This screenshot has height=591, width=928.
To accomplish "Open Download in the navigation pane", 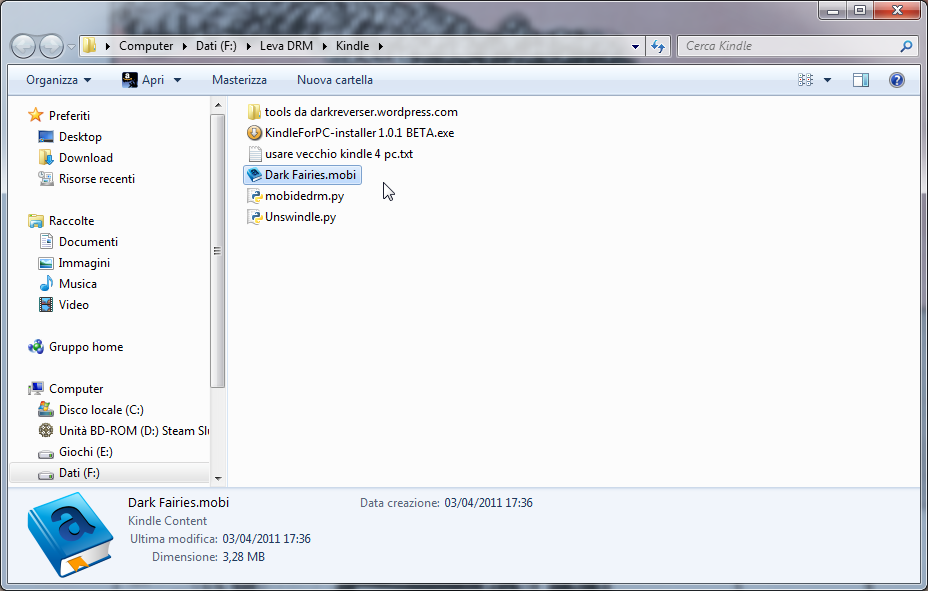I will coord(85,158).
